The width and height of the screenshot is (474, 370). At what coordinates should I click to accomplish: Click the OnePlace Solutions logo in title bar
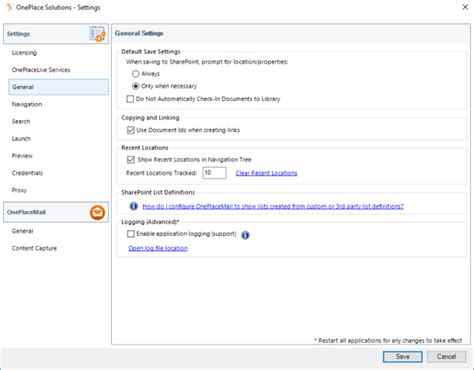click(9, 7)
